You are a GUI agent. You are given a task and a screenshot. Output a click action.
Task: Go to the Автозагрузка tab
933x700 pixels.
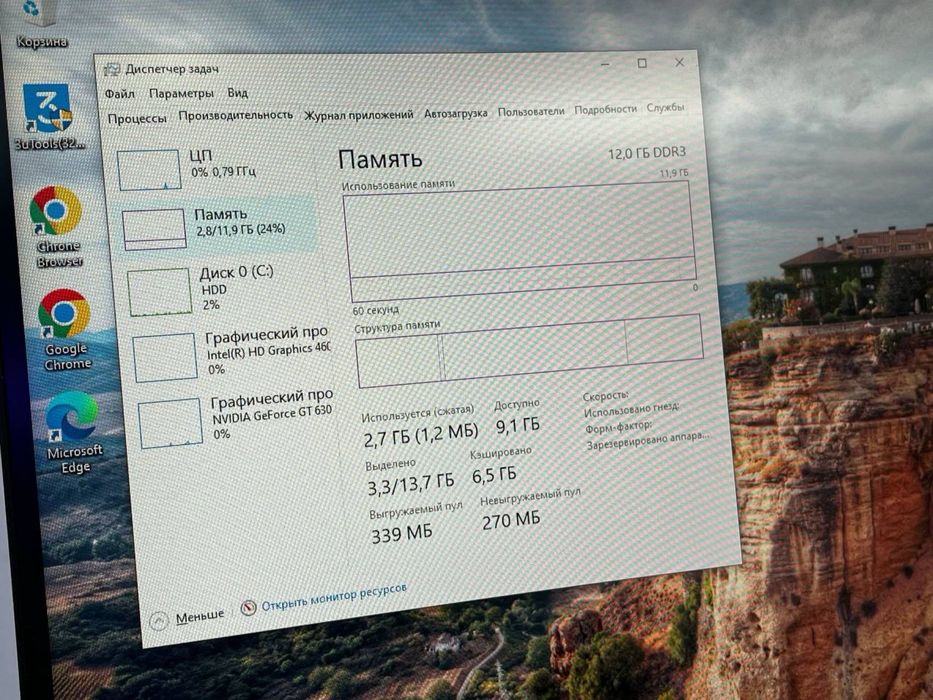(x=456, y=112)
